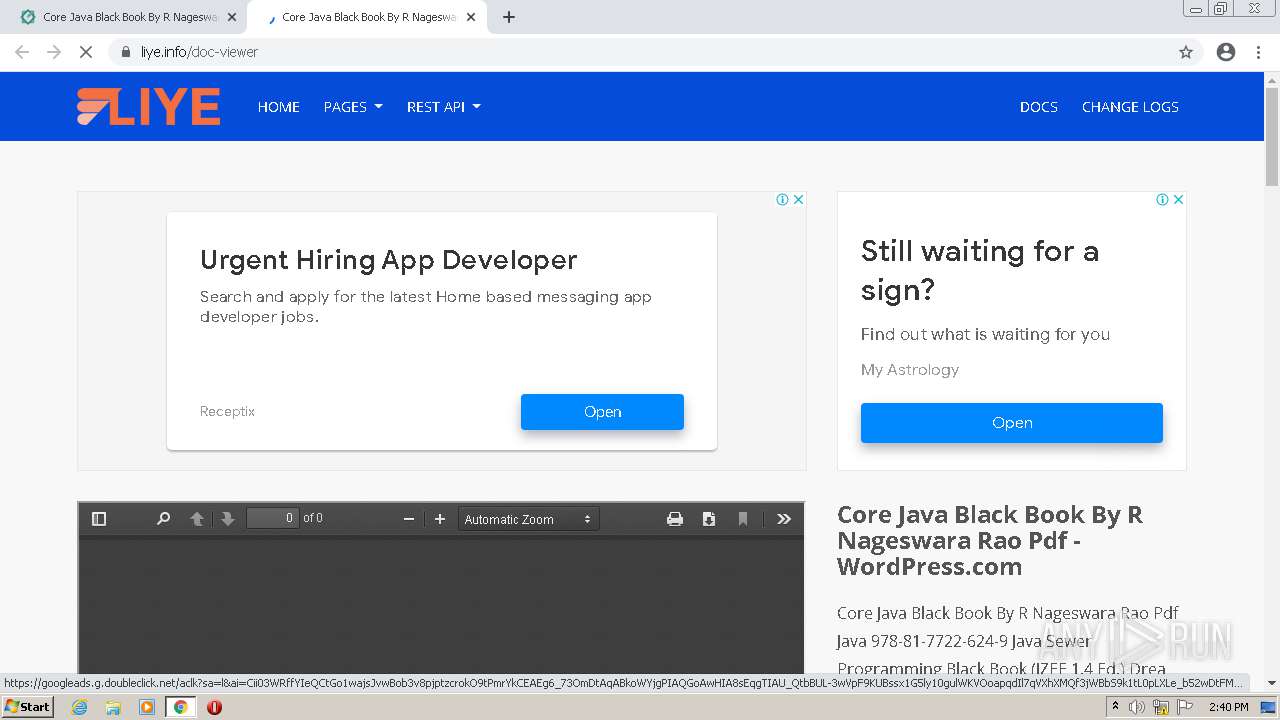
Task: Open the Chrome taskbar icon
Action: pos(181,707)
